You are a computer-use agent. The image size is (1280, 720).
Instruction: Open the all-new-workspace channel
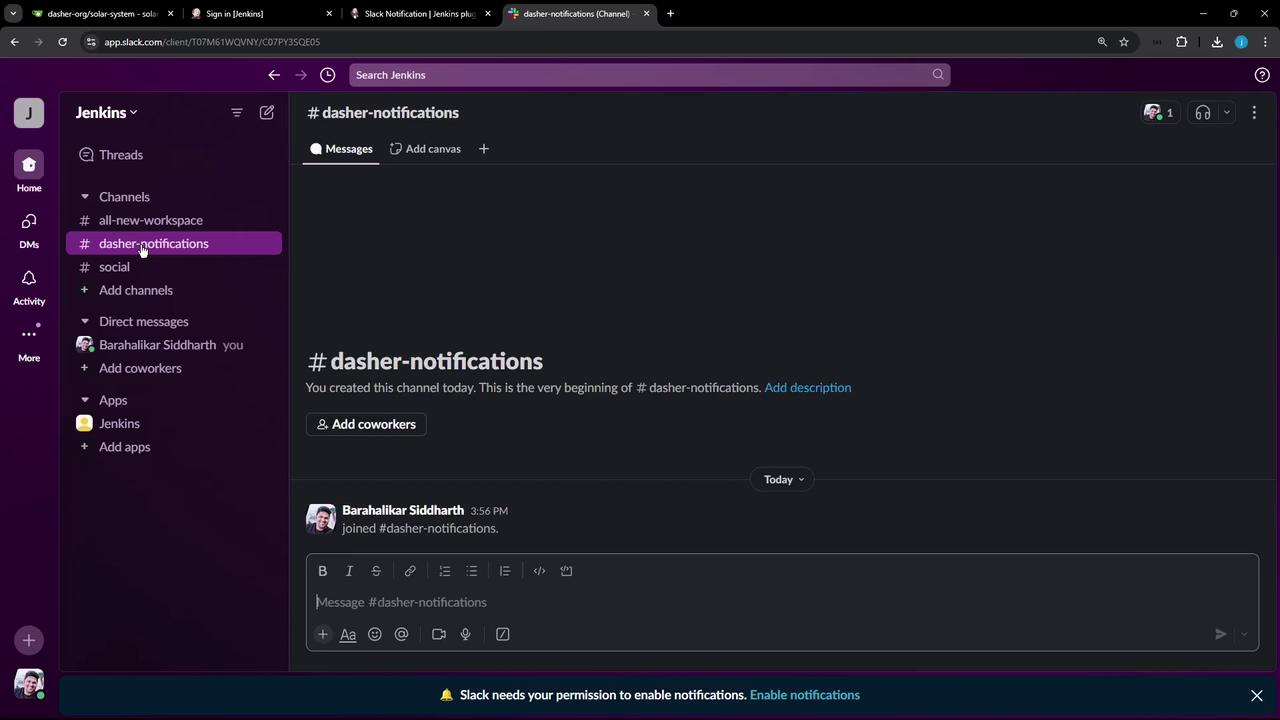coord(174,220)
